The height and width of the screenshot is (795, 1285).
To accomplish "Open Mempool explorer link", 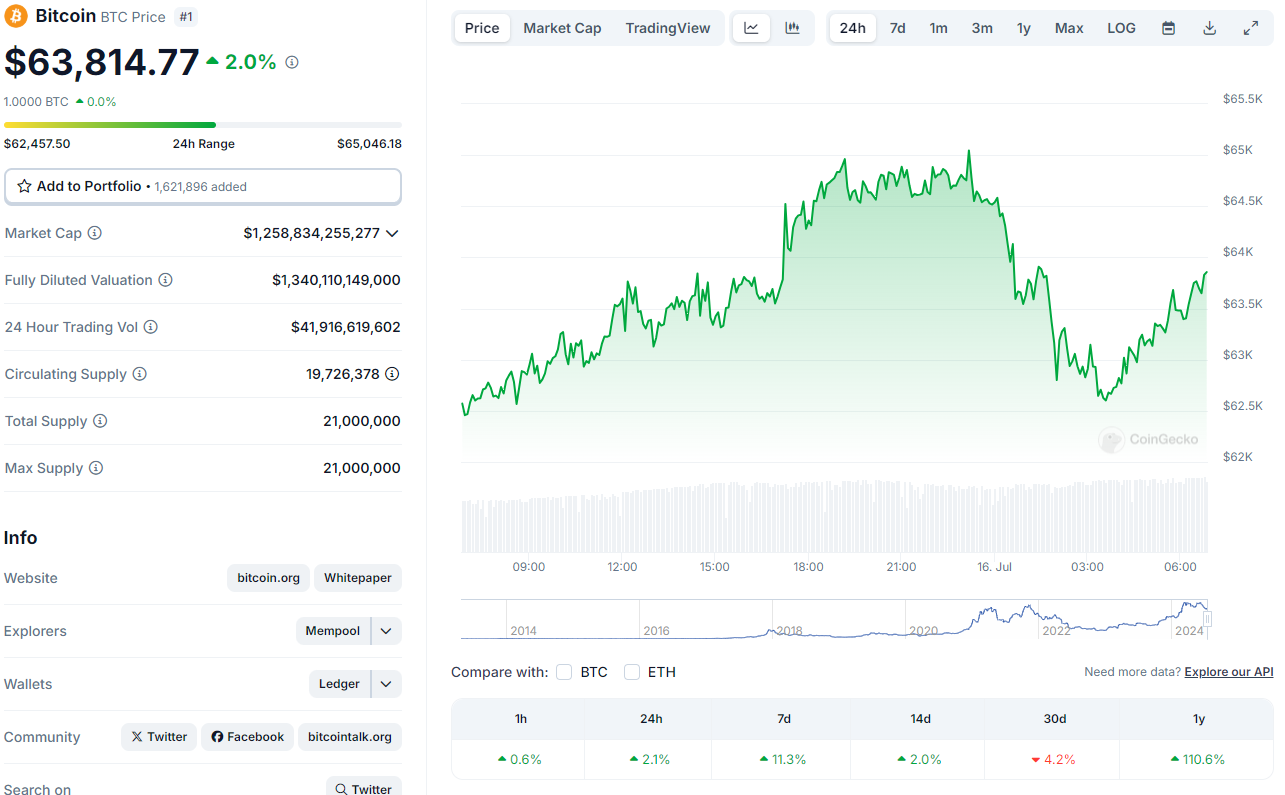I will [x=333, y=631].
